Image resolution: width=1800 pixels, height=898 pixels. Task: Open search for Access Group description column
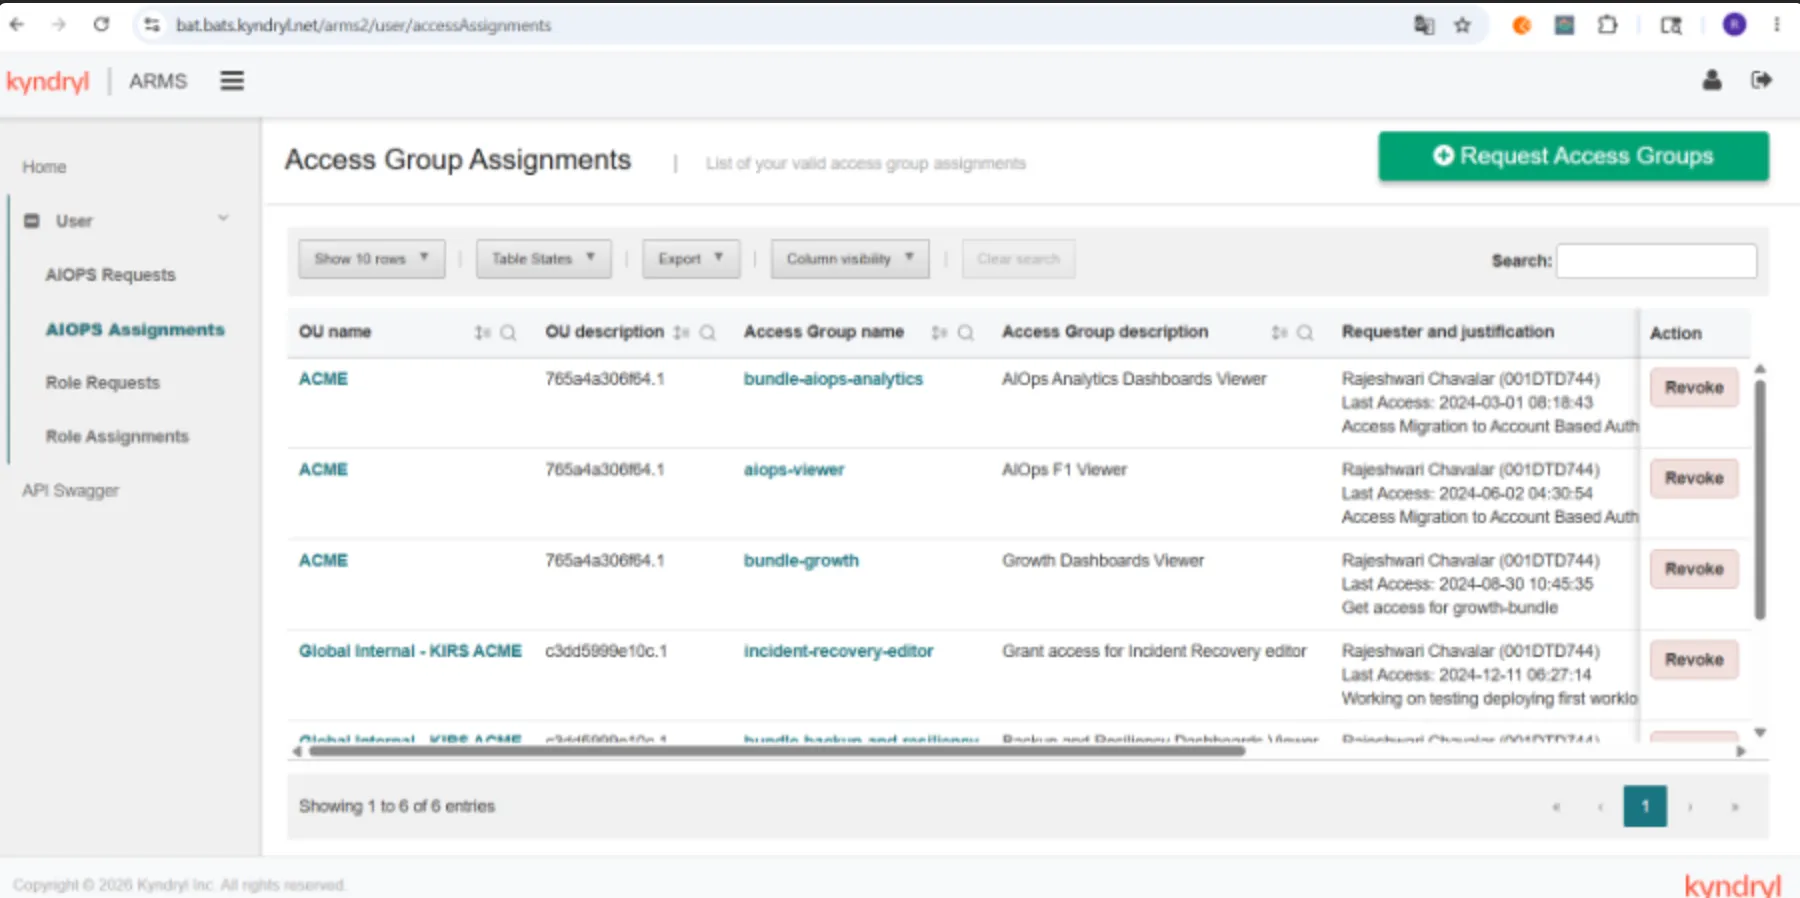[x=1305, y=333]
